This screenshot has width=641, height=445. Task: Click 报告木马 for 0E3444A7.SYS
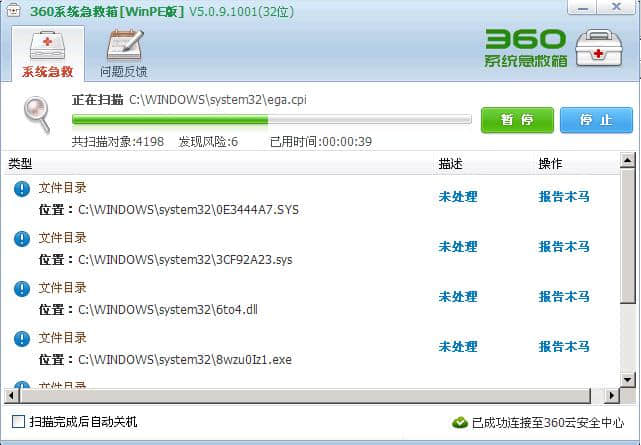[x=564, y=197]
